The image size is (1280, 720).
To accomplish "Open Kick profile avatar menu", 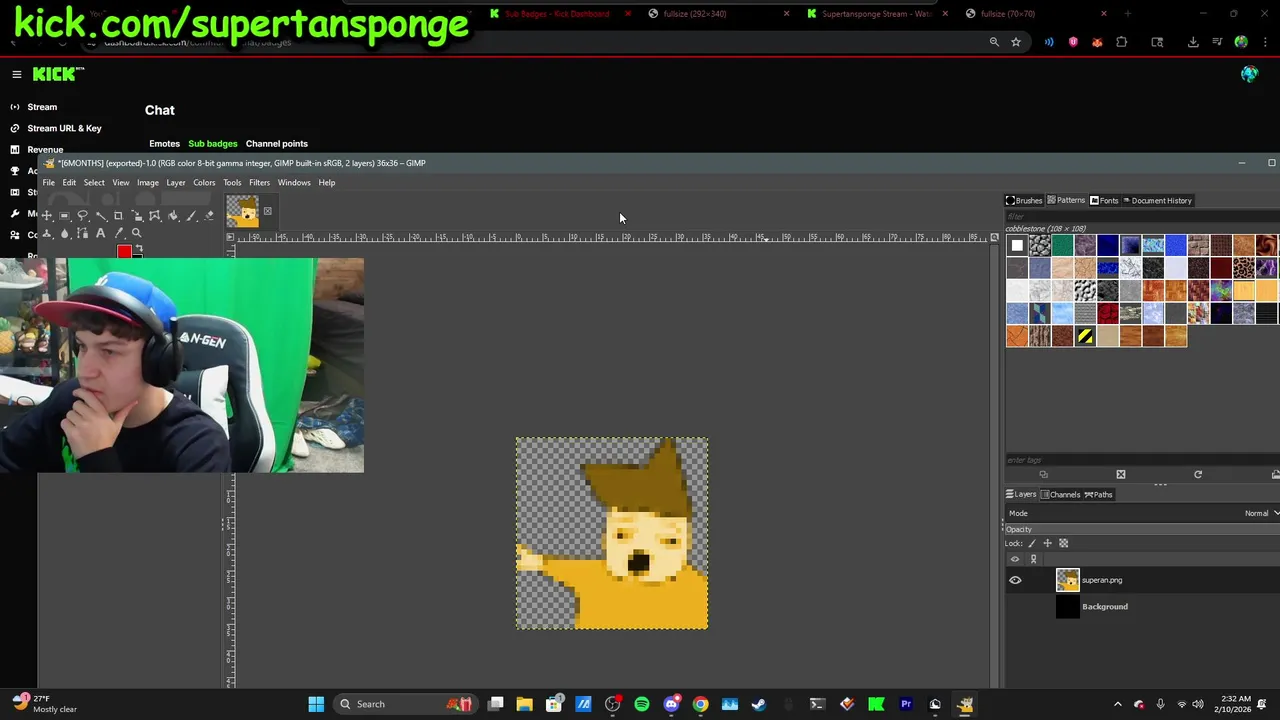I will click(x=1249, y=74).
